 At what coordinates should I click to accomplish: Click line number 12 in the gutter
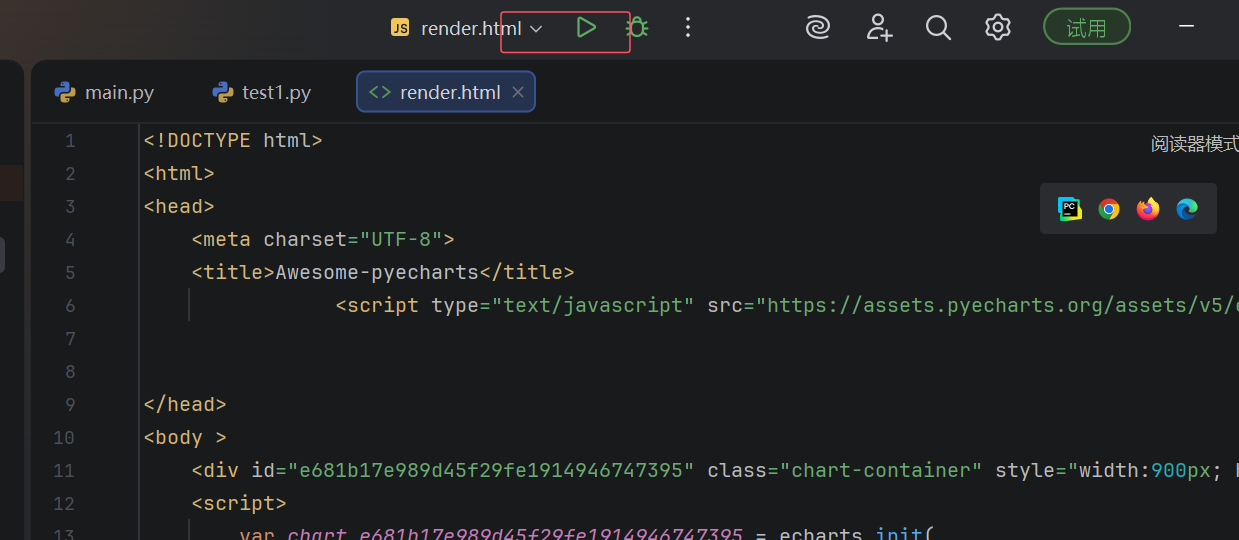pyautogui.click(x=65, y=504)
